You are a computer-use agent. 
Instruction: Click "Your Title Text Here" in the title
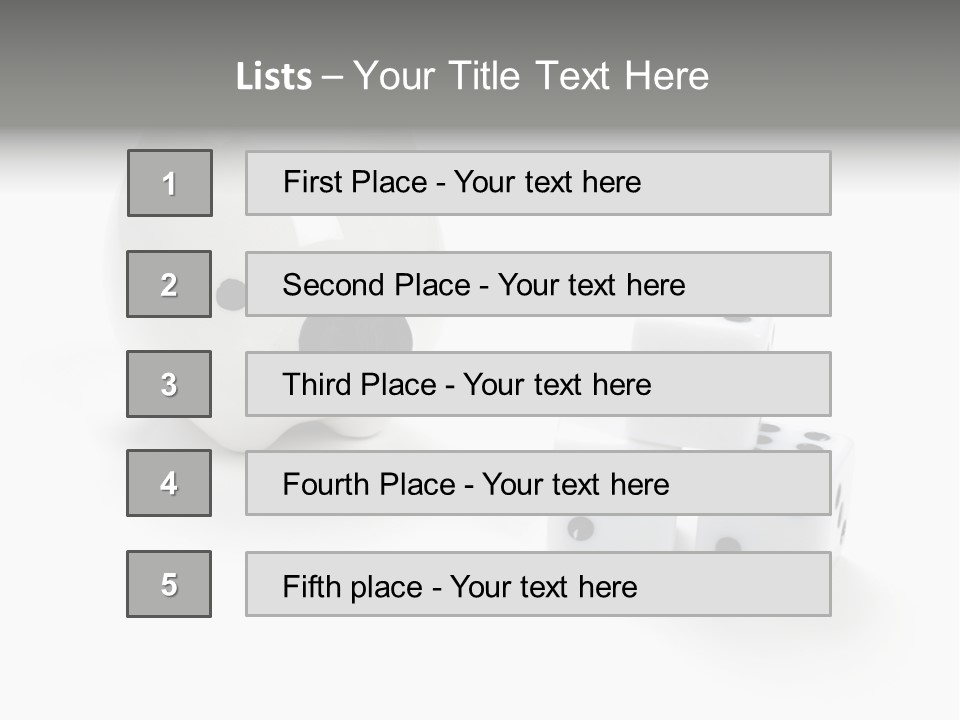531,76
